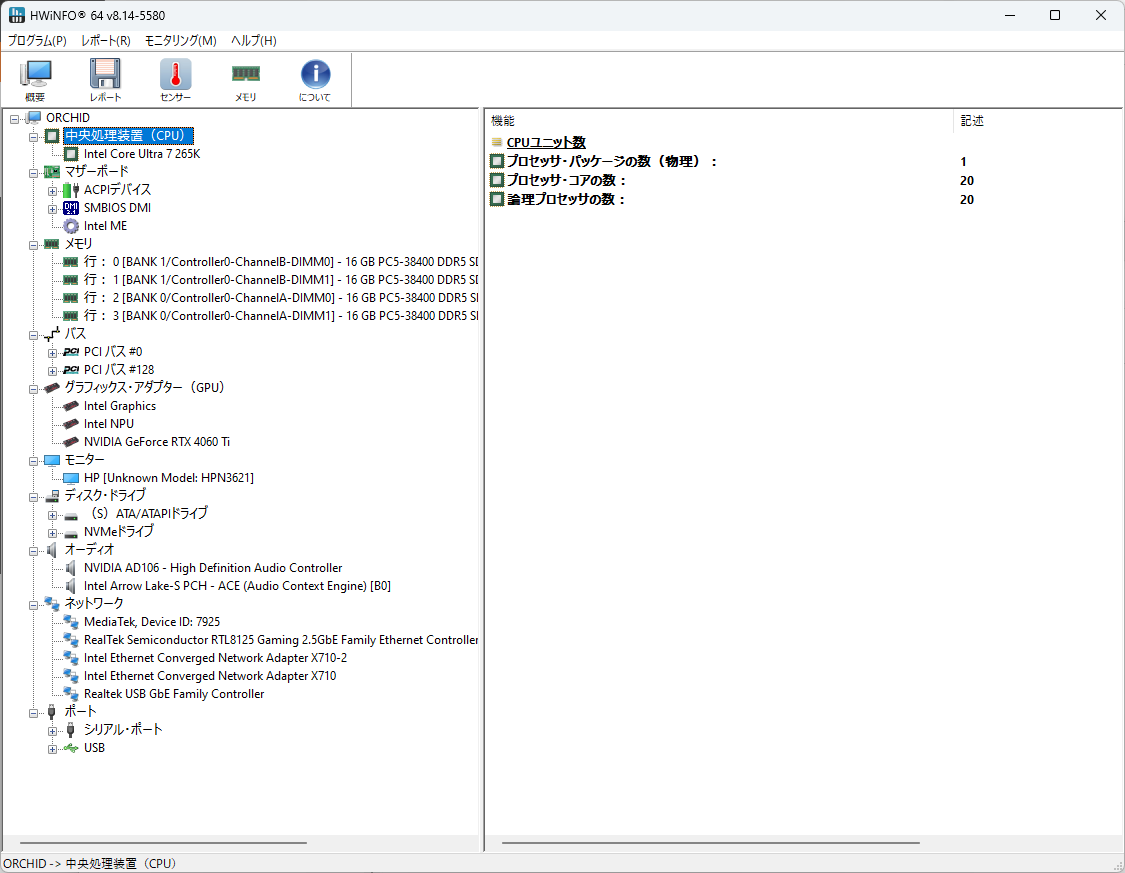Click the プロセッサ・コアの数 chip icon

point(496,180)
